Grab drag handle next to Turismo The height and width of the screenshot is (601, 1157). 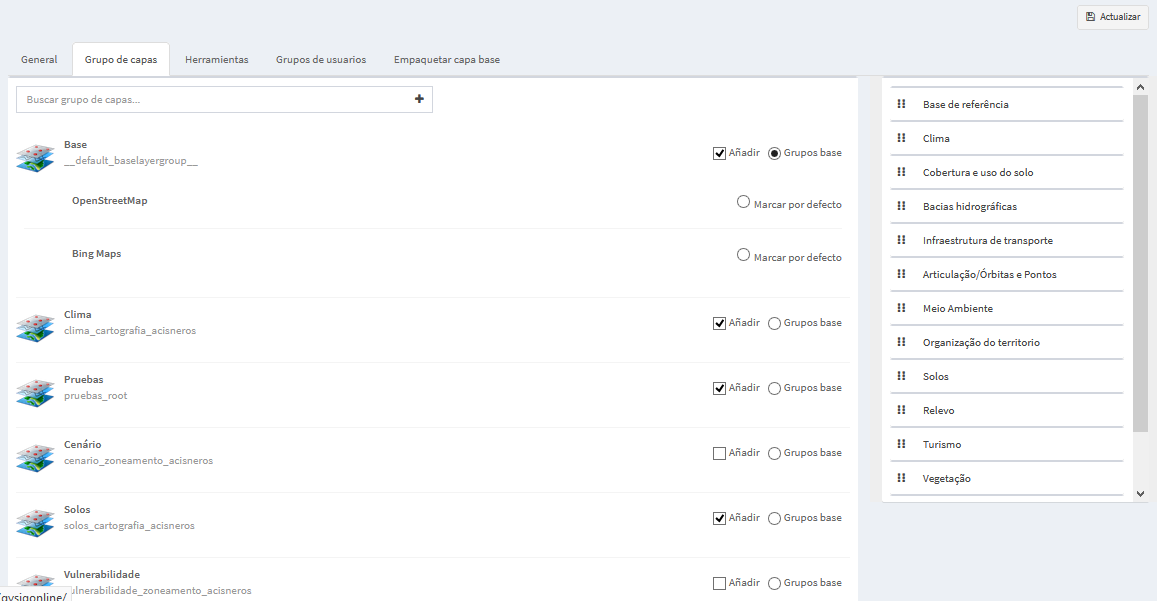pos(901,444)
